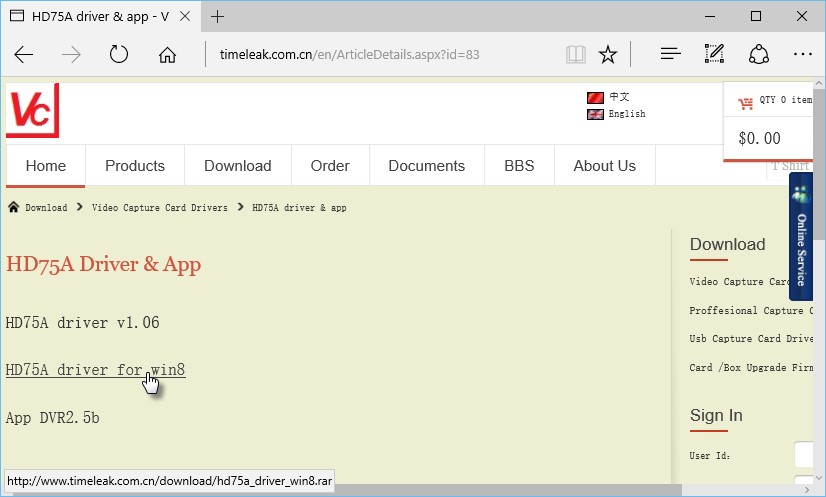
Task: Open the Download menu item
Action: [238, 166]
